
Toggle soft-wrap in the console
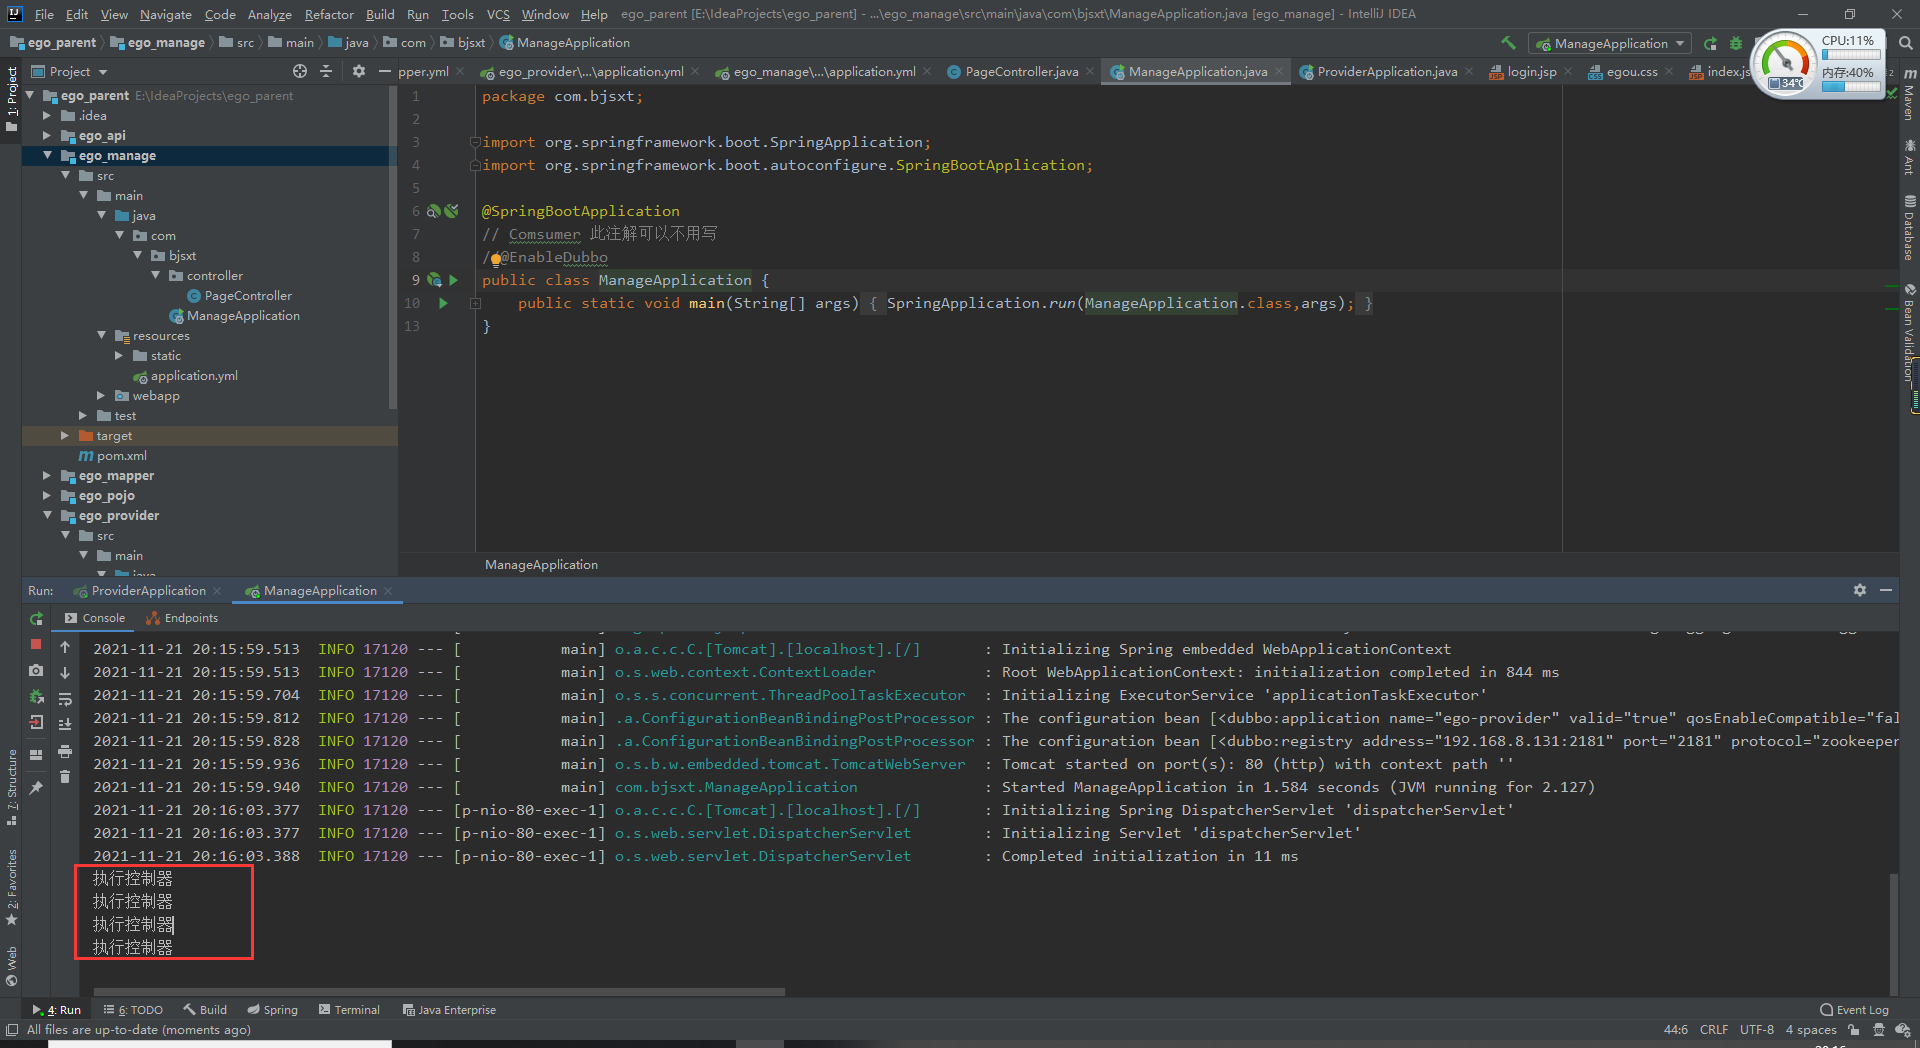[65, 699]
